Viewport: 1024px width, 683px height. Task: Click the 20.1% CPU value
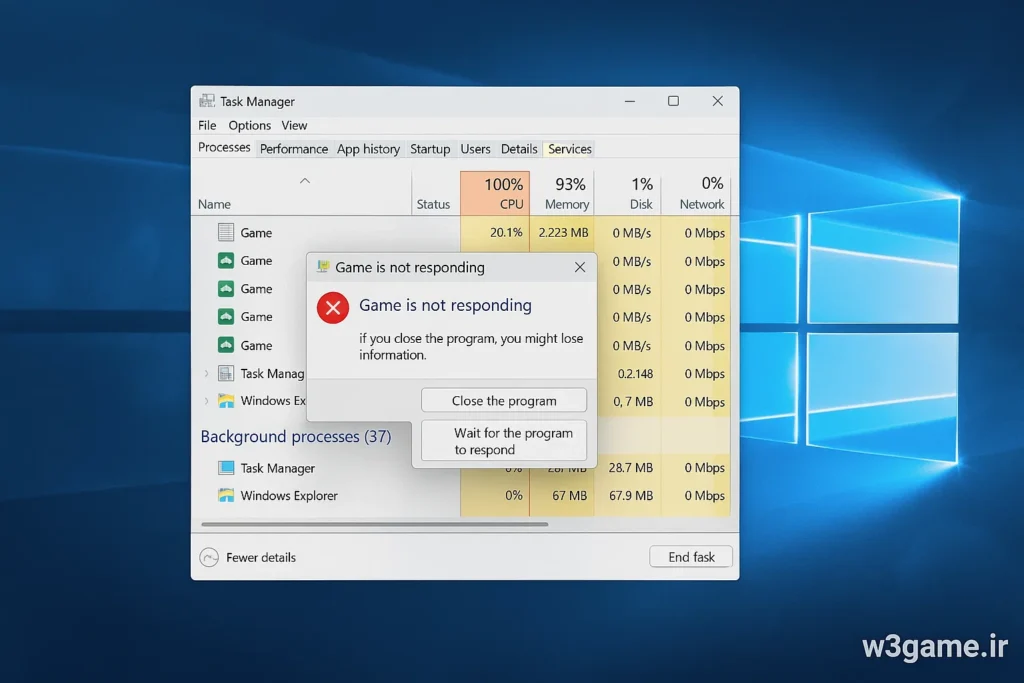pos(506,232)
